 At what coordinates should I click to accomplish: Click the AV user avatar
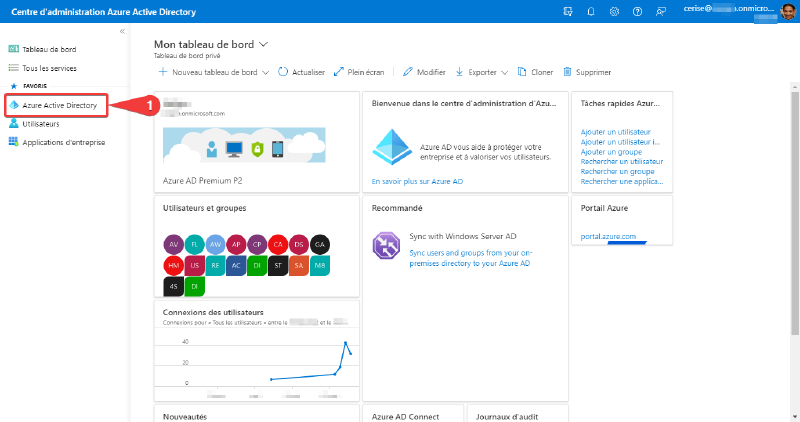(173, 244)
